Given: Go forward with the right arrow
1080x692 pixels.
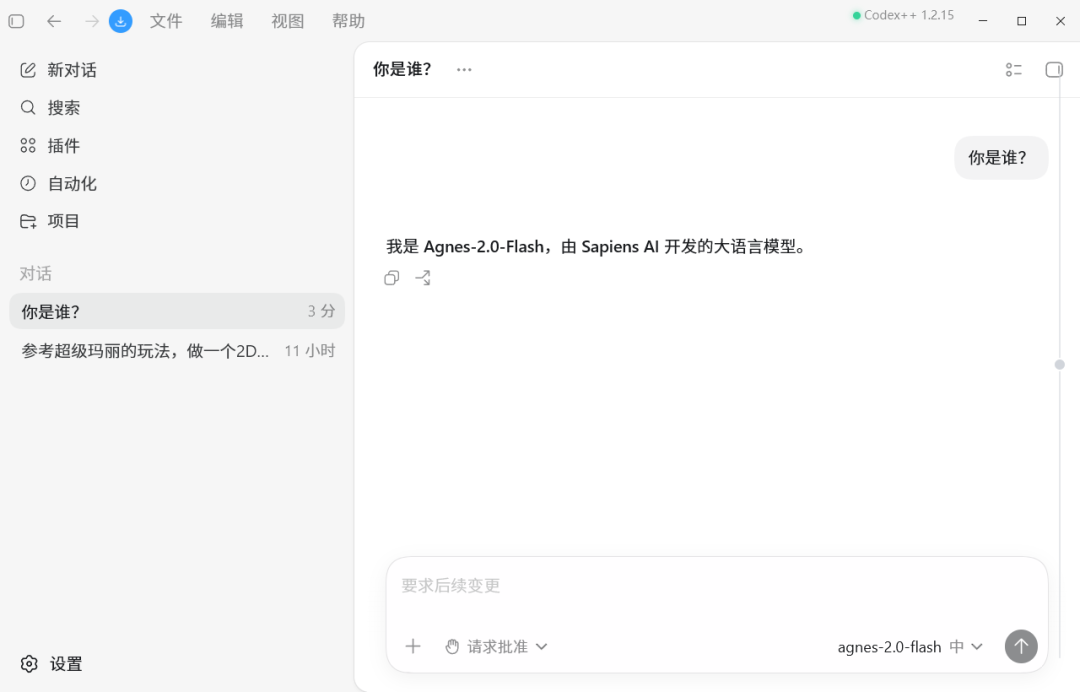Looking at the screenshot, I should [92, 21].
